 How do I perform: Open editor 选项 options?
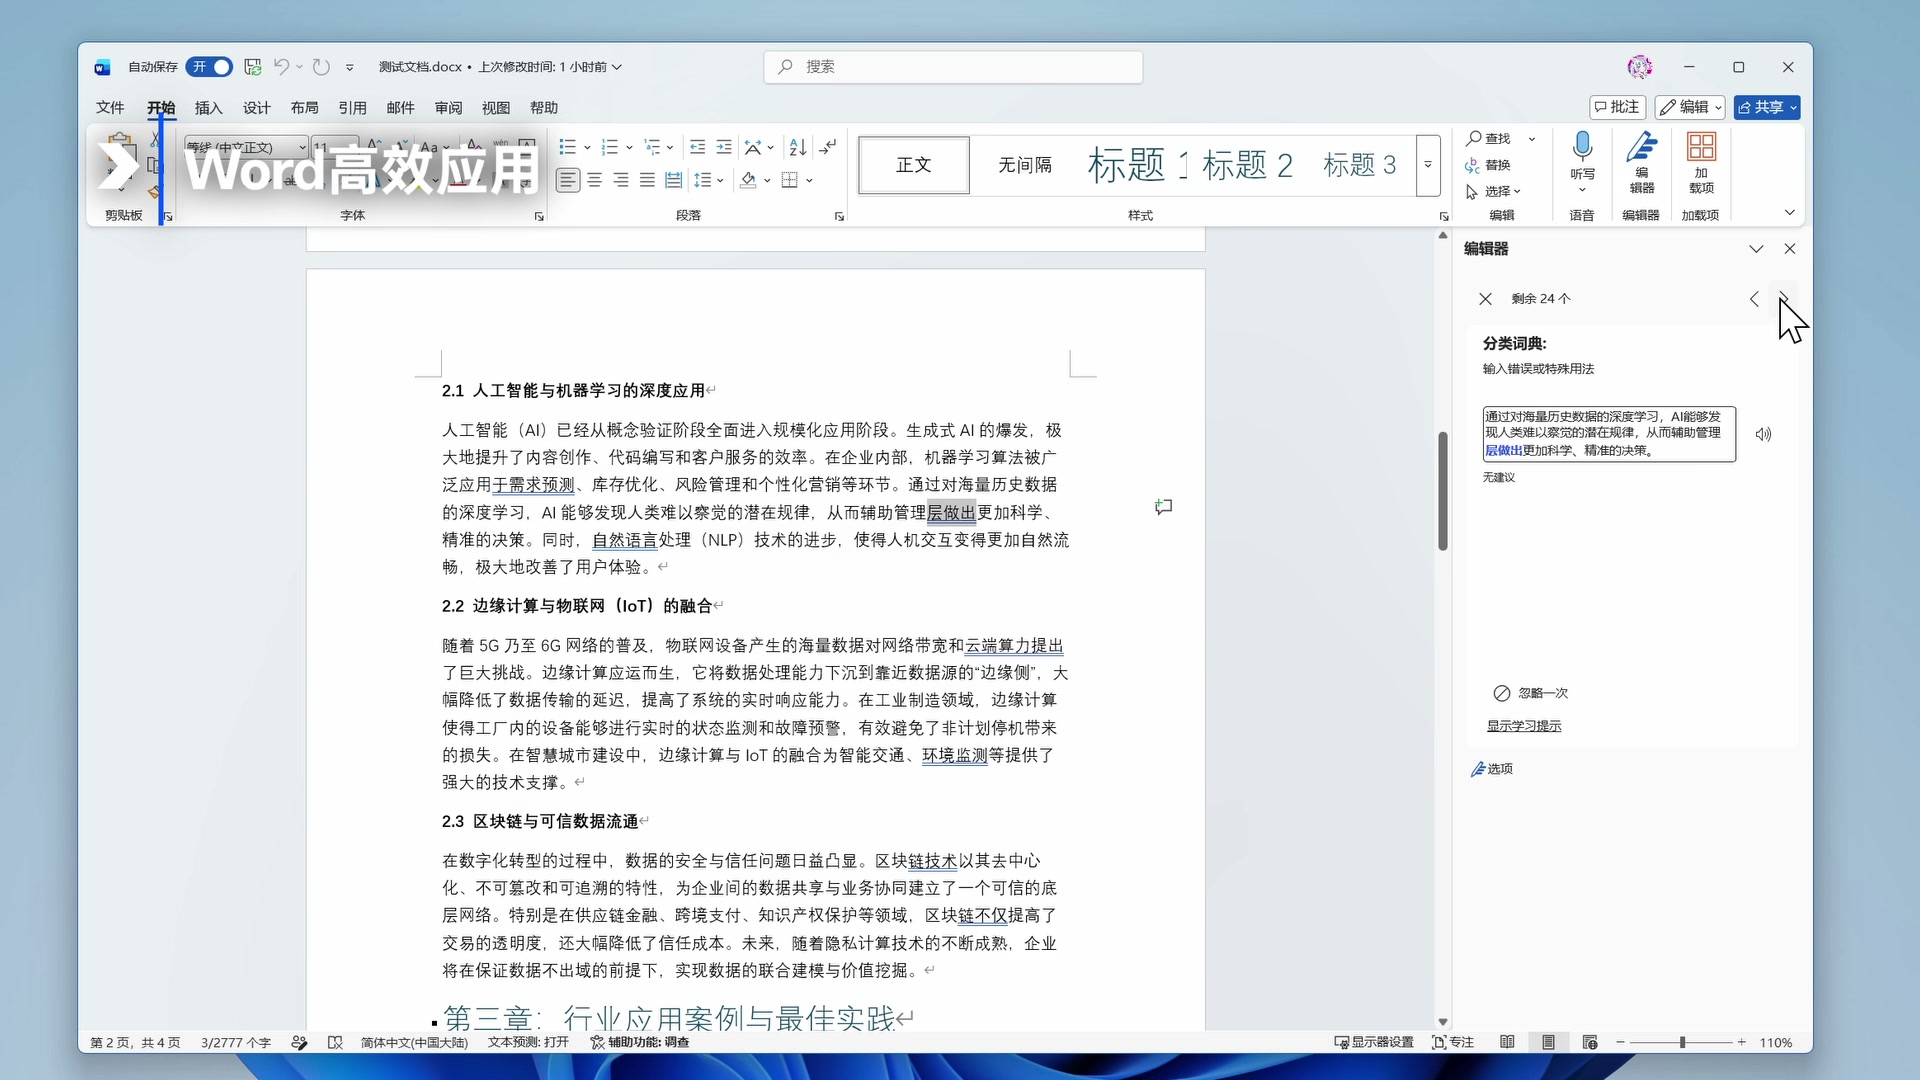point(1492,769)
